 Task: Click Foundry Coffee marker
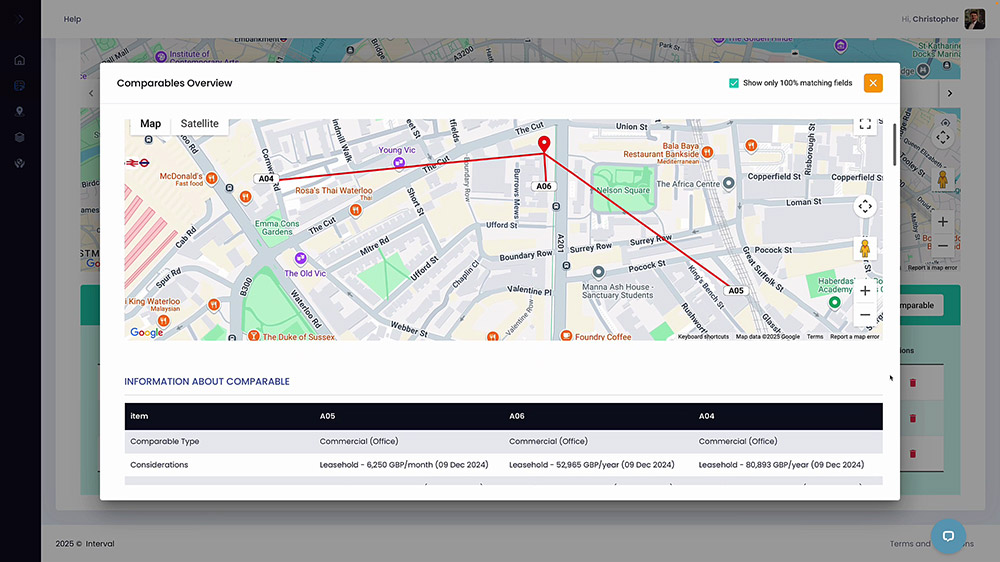click(566, 336)
